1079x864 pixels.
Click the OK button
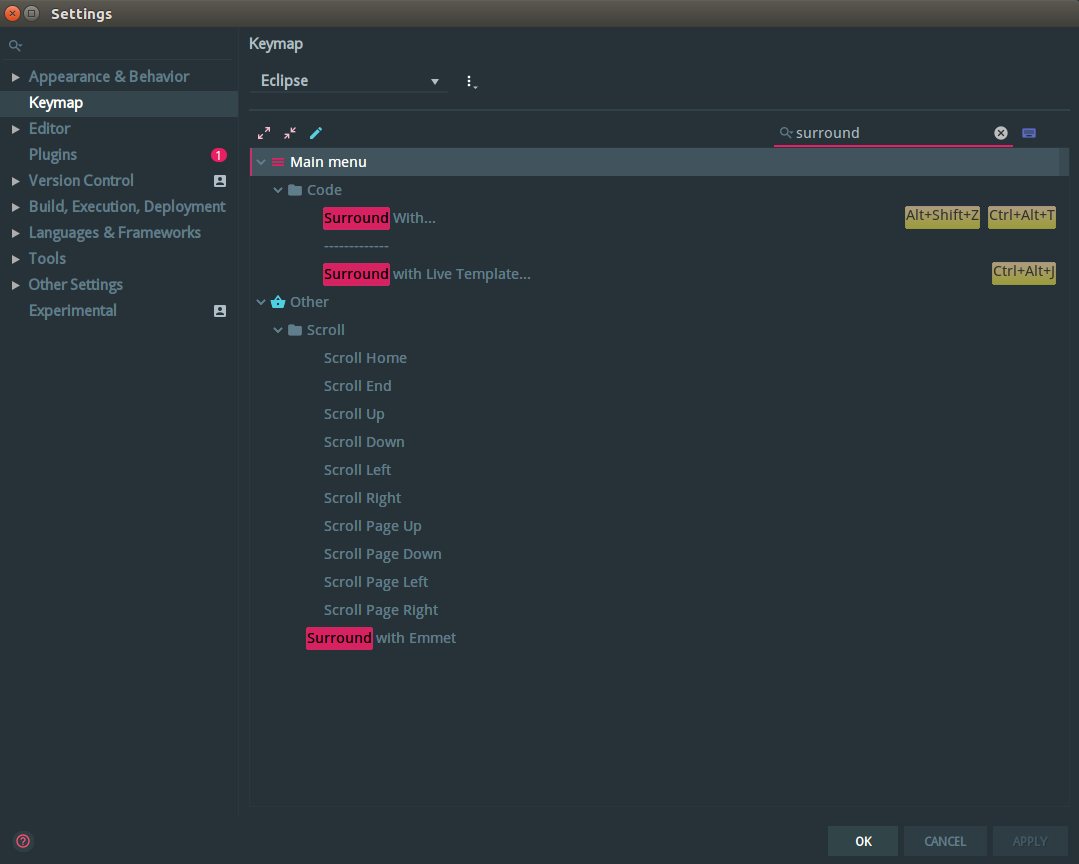(862, 841)
